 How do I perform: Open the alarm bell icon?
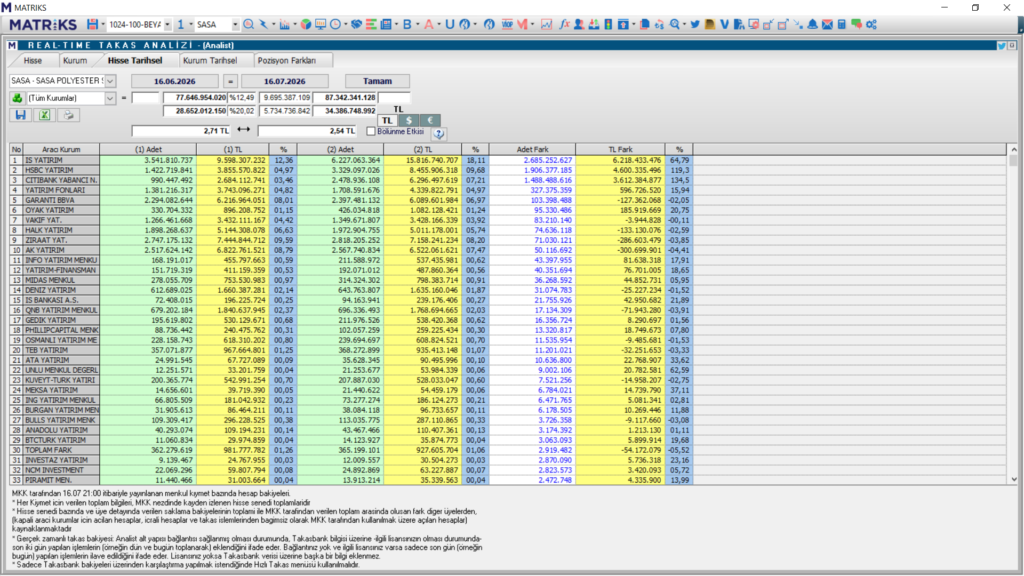tap(812, 24)
